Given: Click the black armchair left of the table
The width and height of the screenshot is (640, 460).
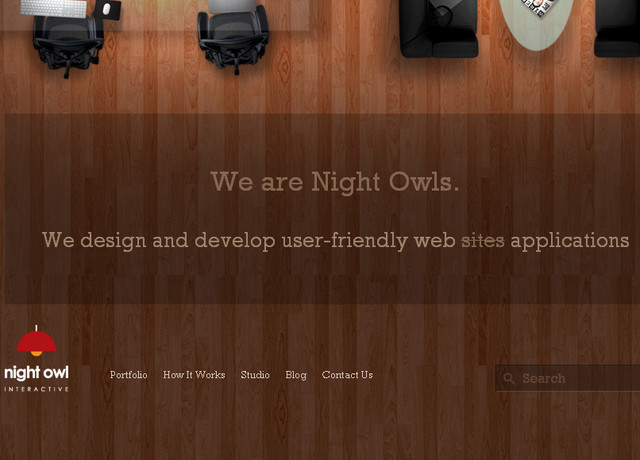Looking at the screenshot, I should tap(438, 28).
